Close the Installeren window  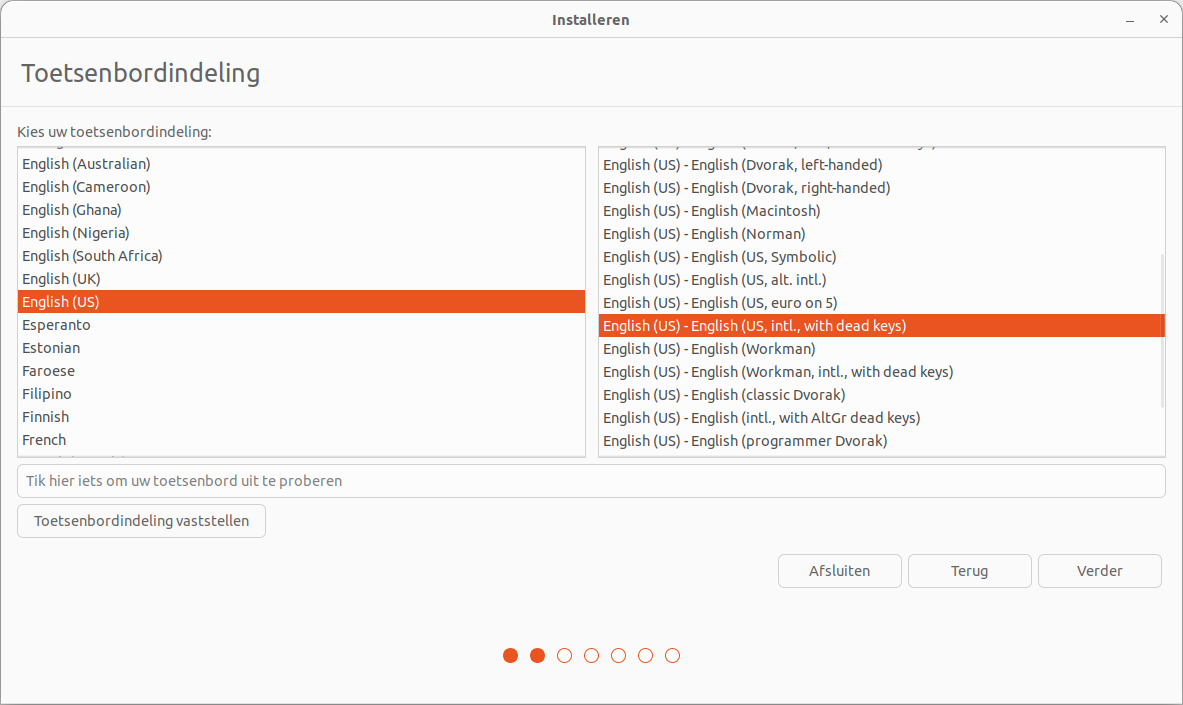pyautogui.click(x=1162, y=19)
